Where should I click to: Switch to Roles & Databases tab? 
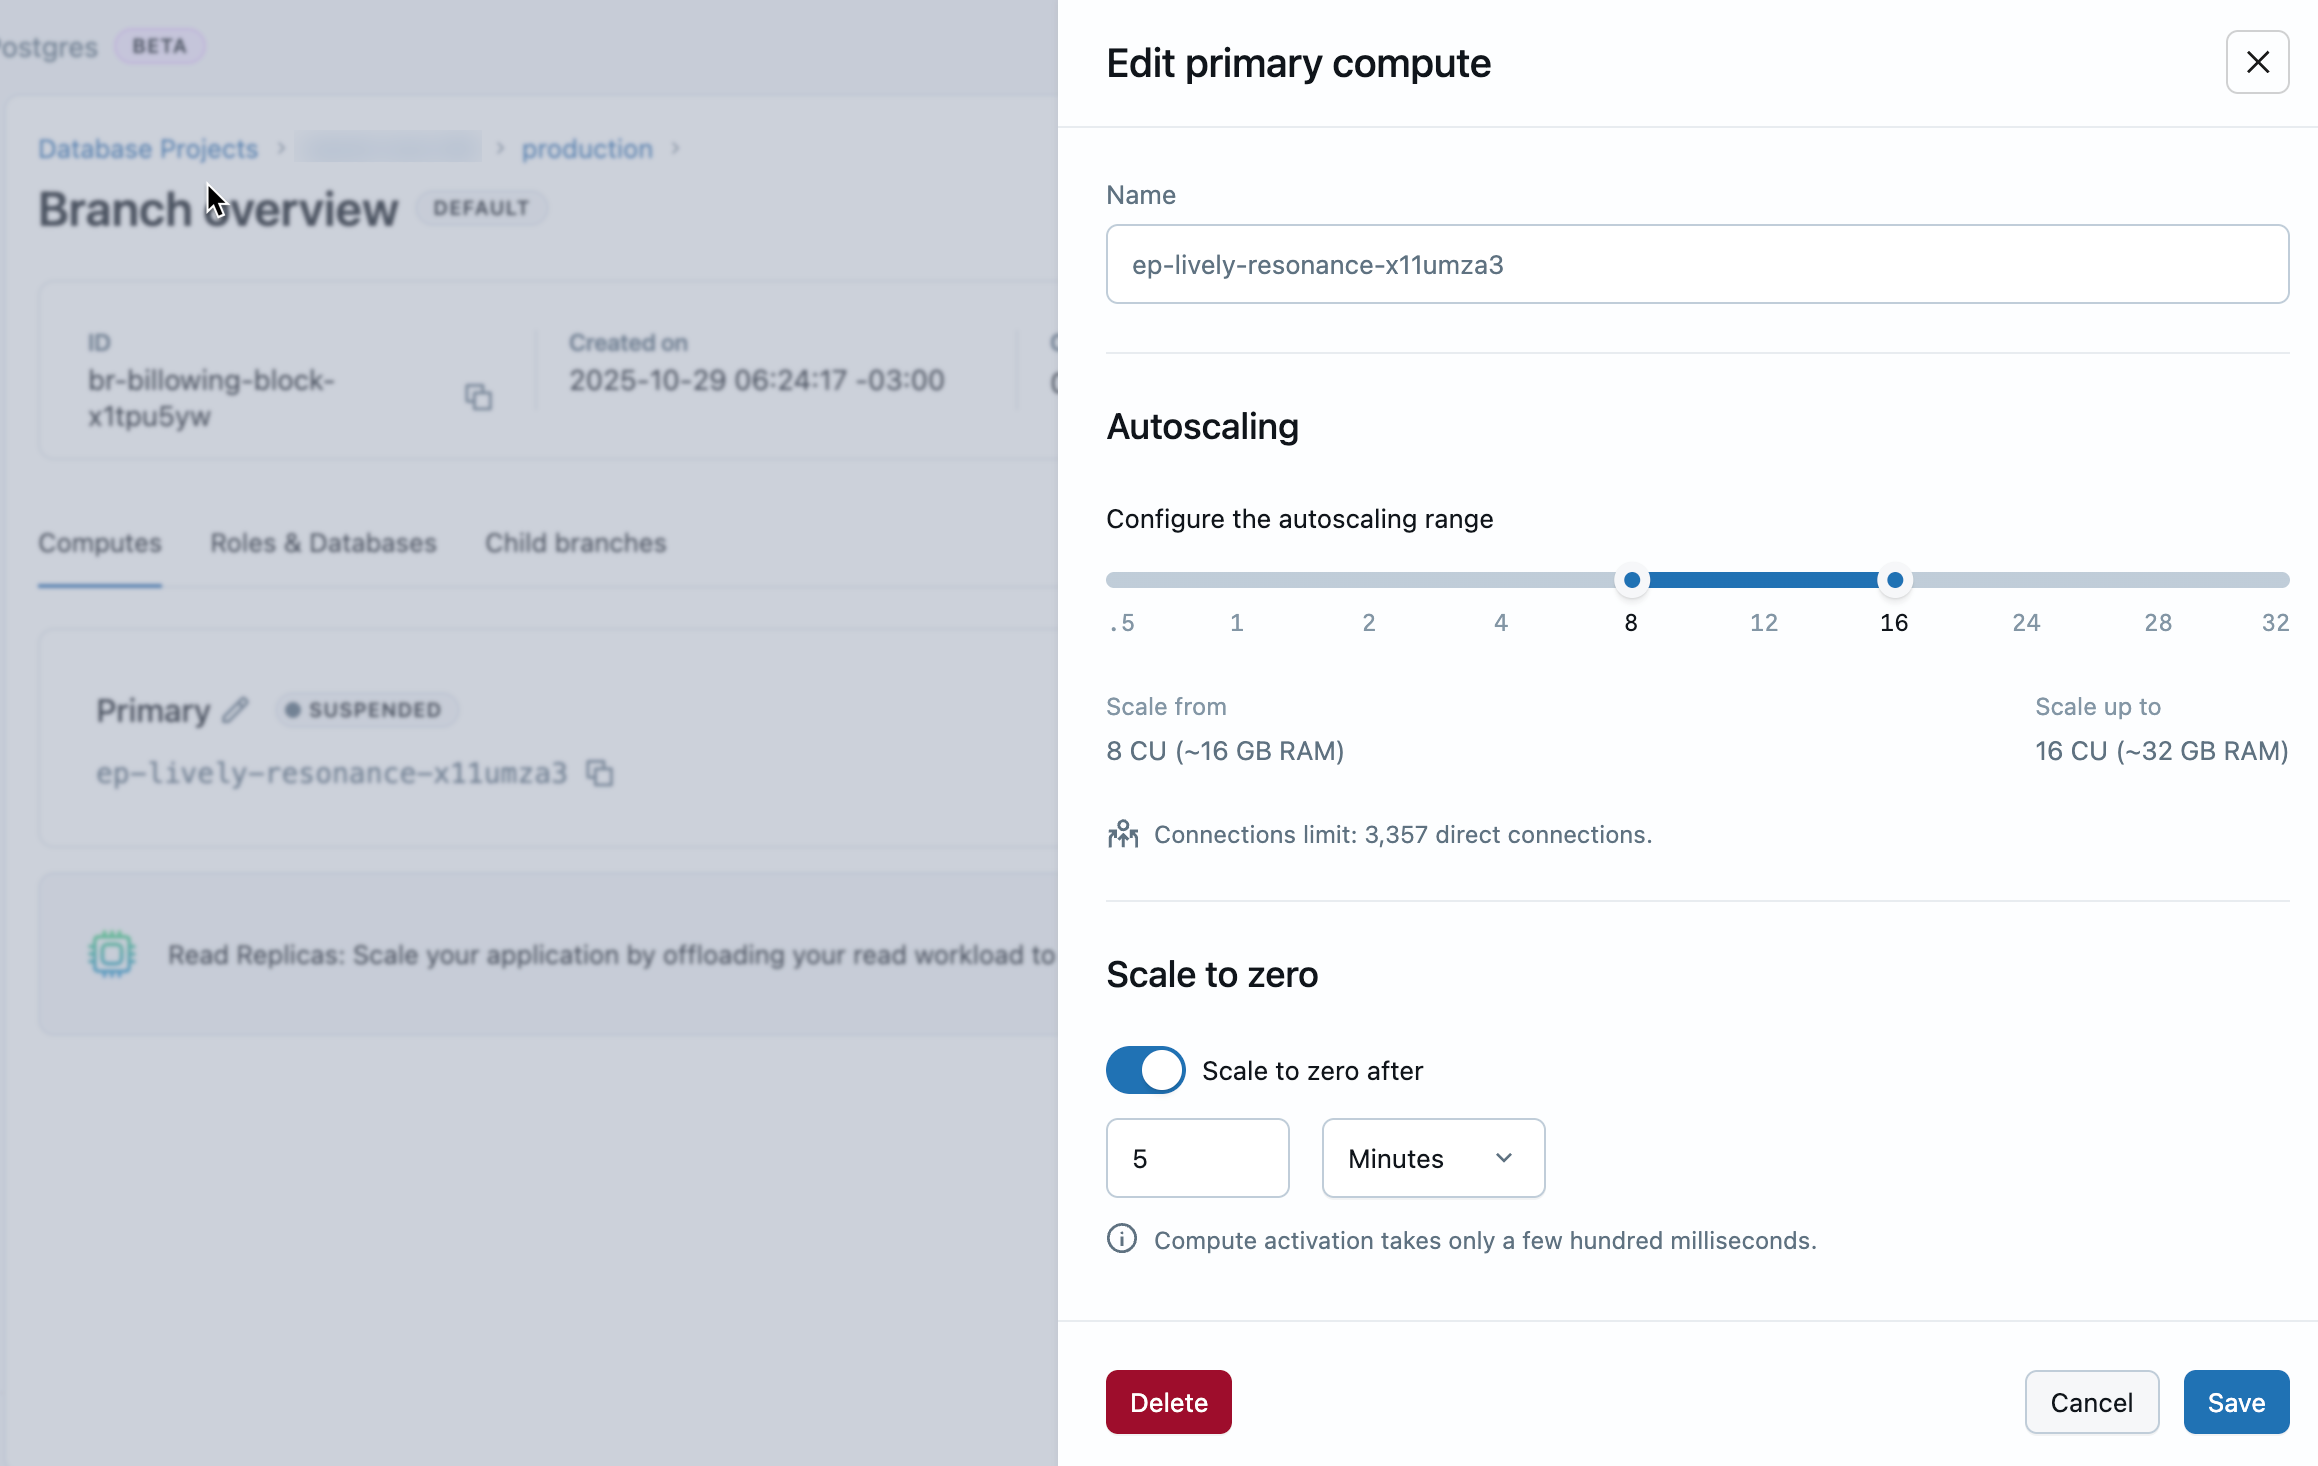(323, 543)
